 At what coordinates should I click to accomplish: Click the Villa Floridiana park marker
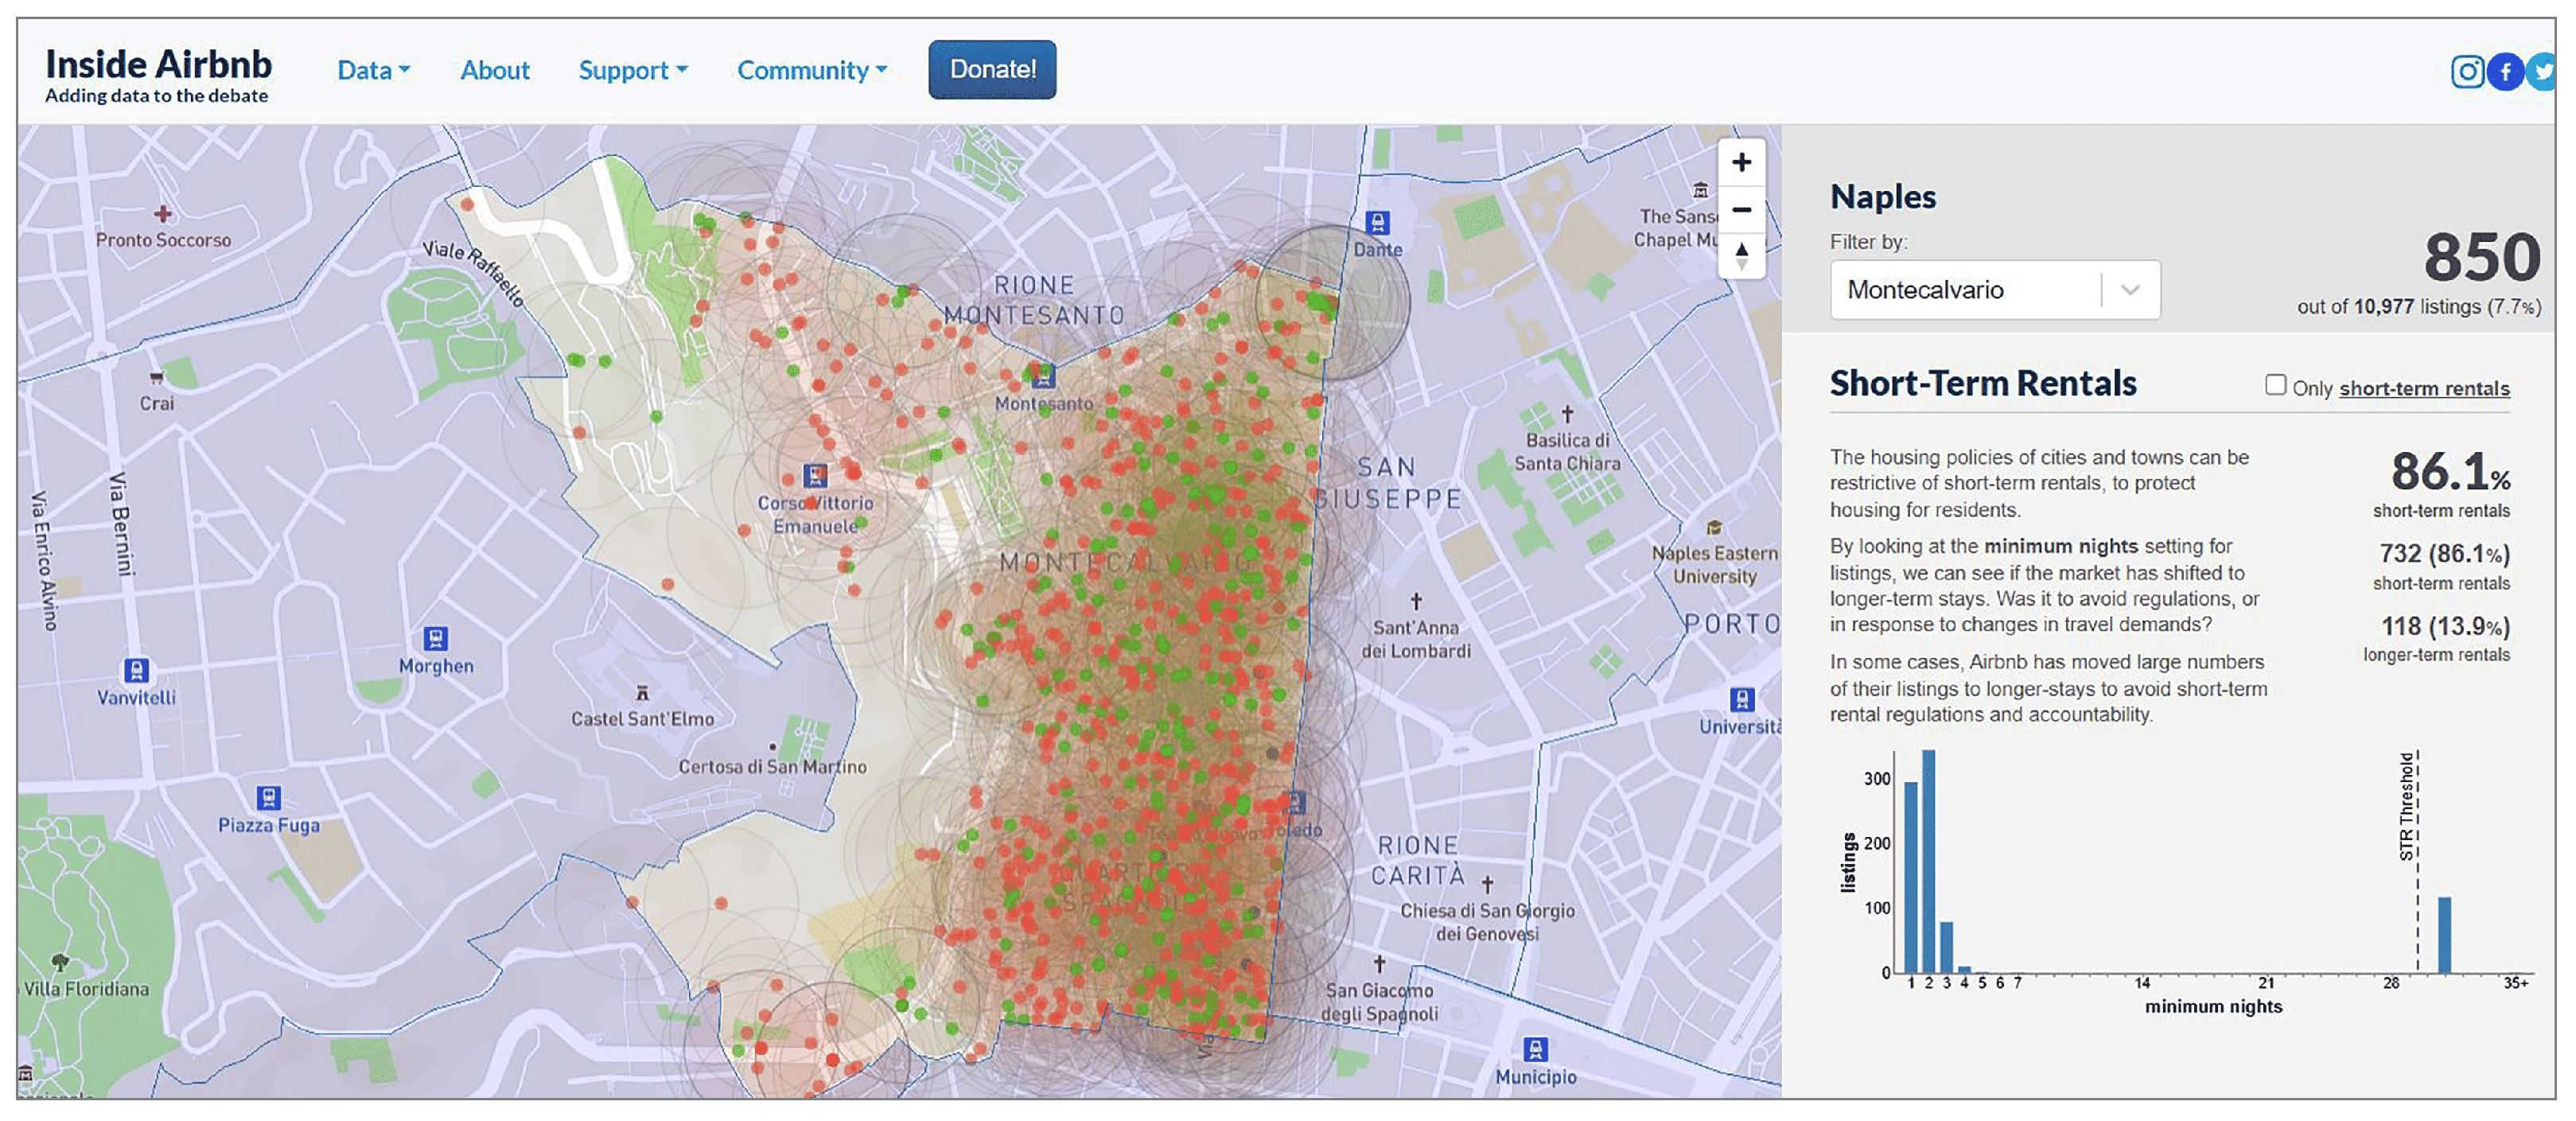pos(60,962)
